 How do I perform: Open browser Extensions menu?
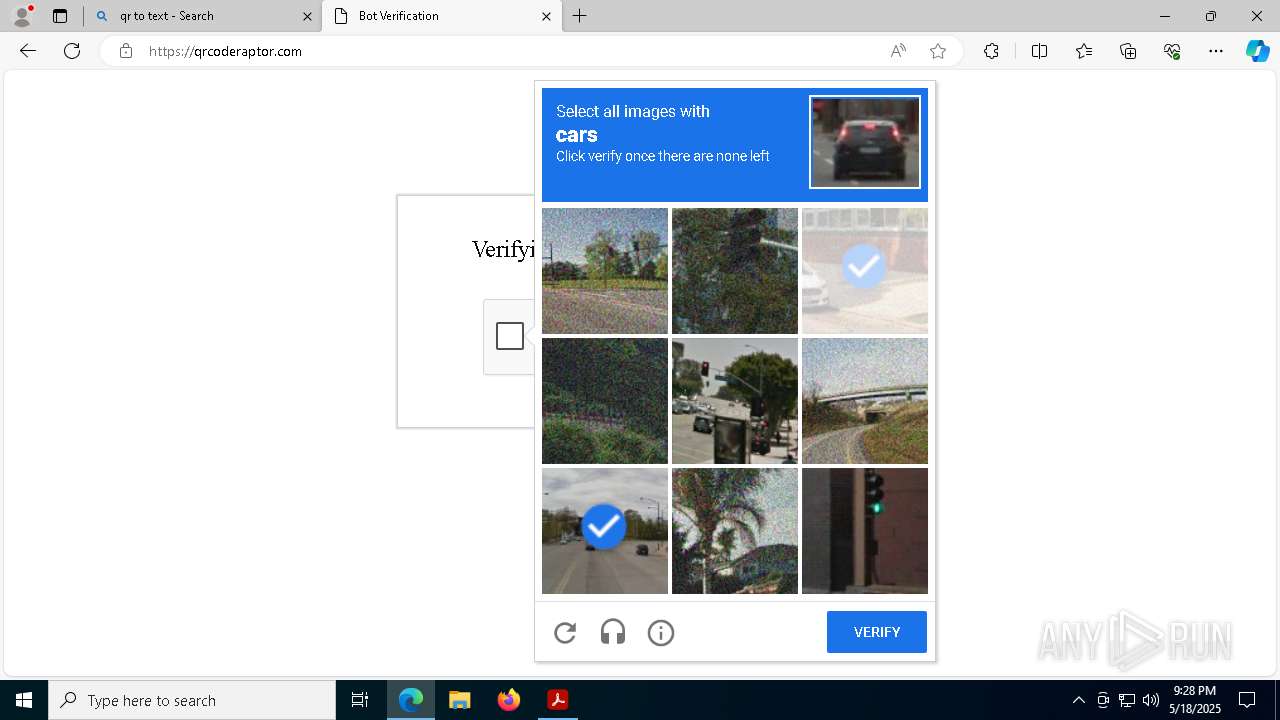click(991, 51)
